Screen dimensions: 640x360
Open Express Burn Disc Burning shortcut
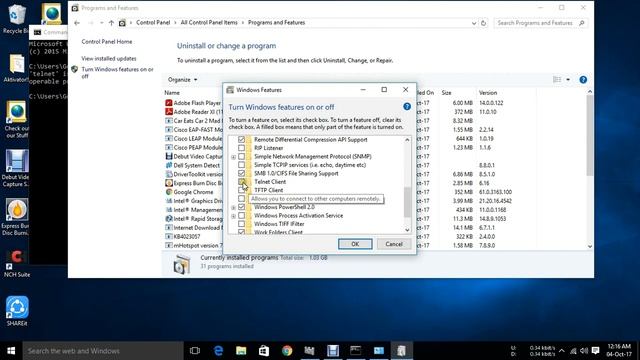[x=17, y=217]
